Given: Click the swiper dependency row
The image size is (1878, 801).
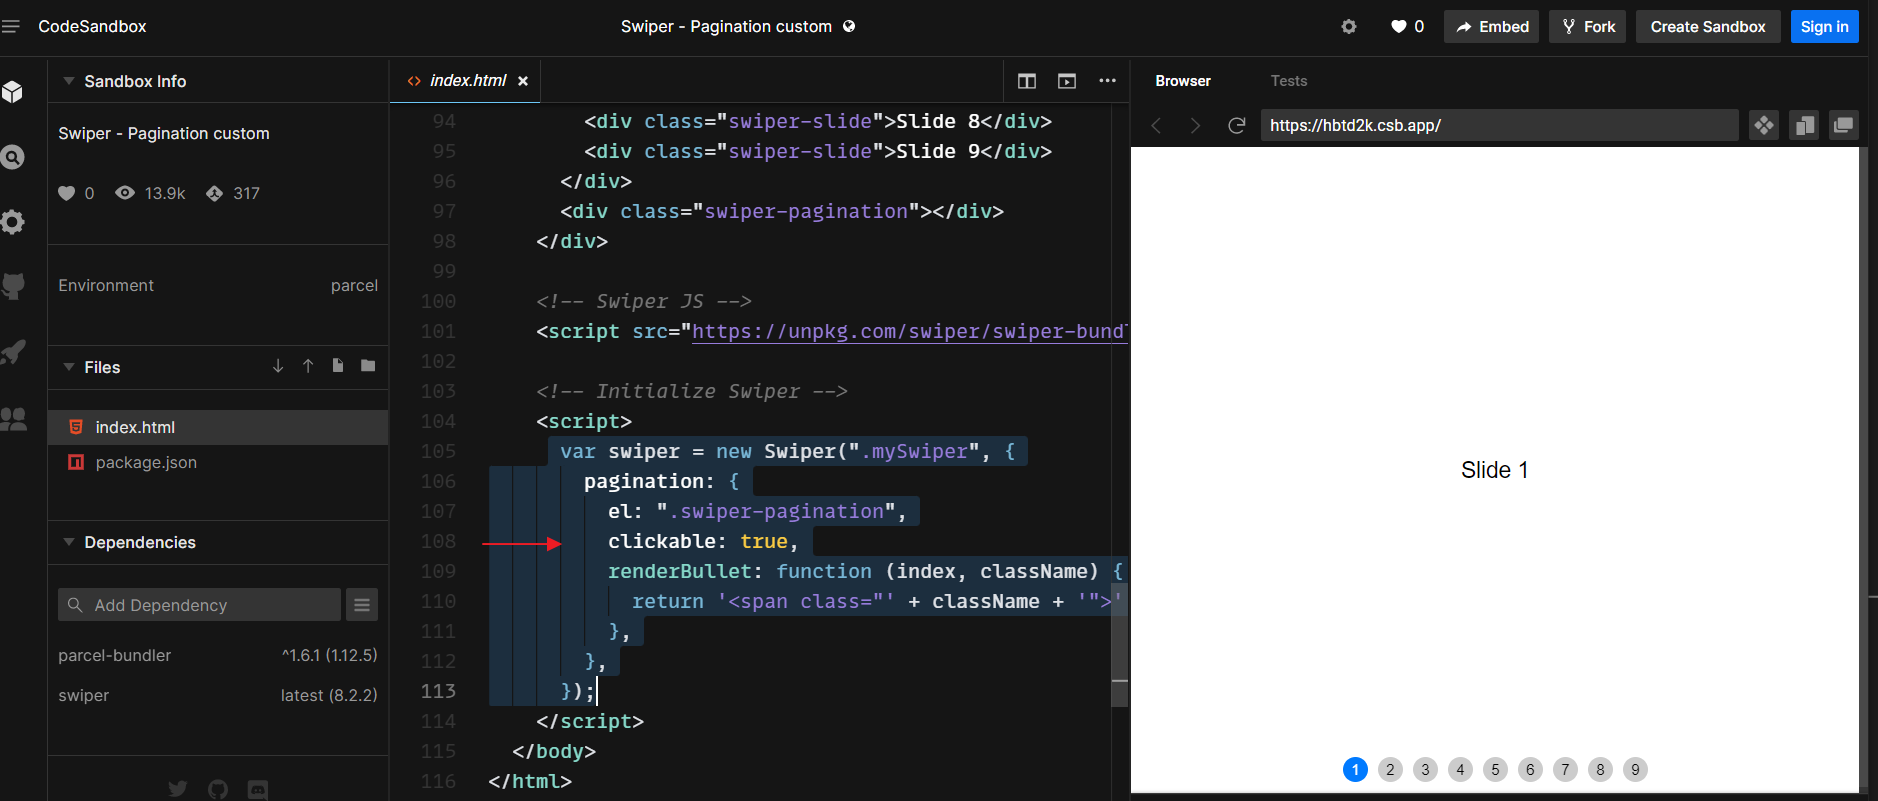Looking at the screenshot, I should 218,695.
